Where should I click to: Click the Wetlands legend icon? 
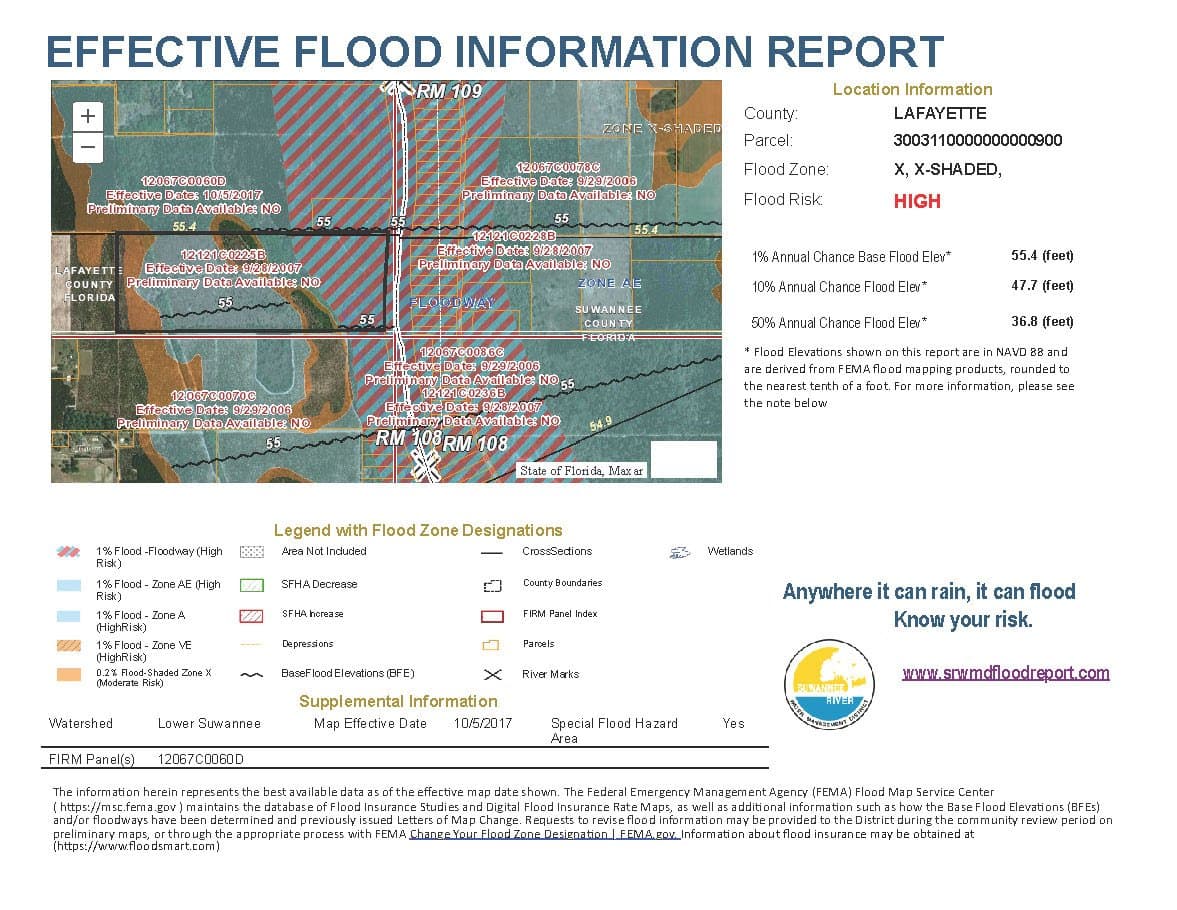tap(681, 552)
